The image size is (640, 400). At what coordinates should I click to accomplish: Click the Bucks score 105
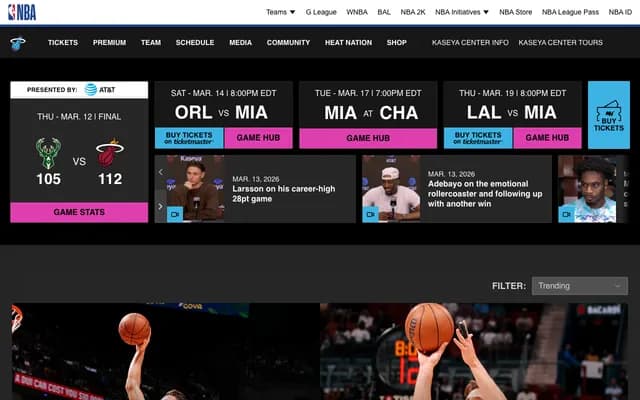pyautogui.click(x=49, y=179)
